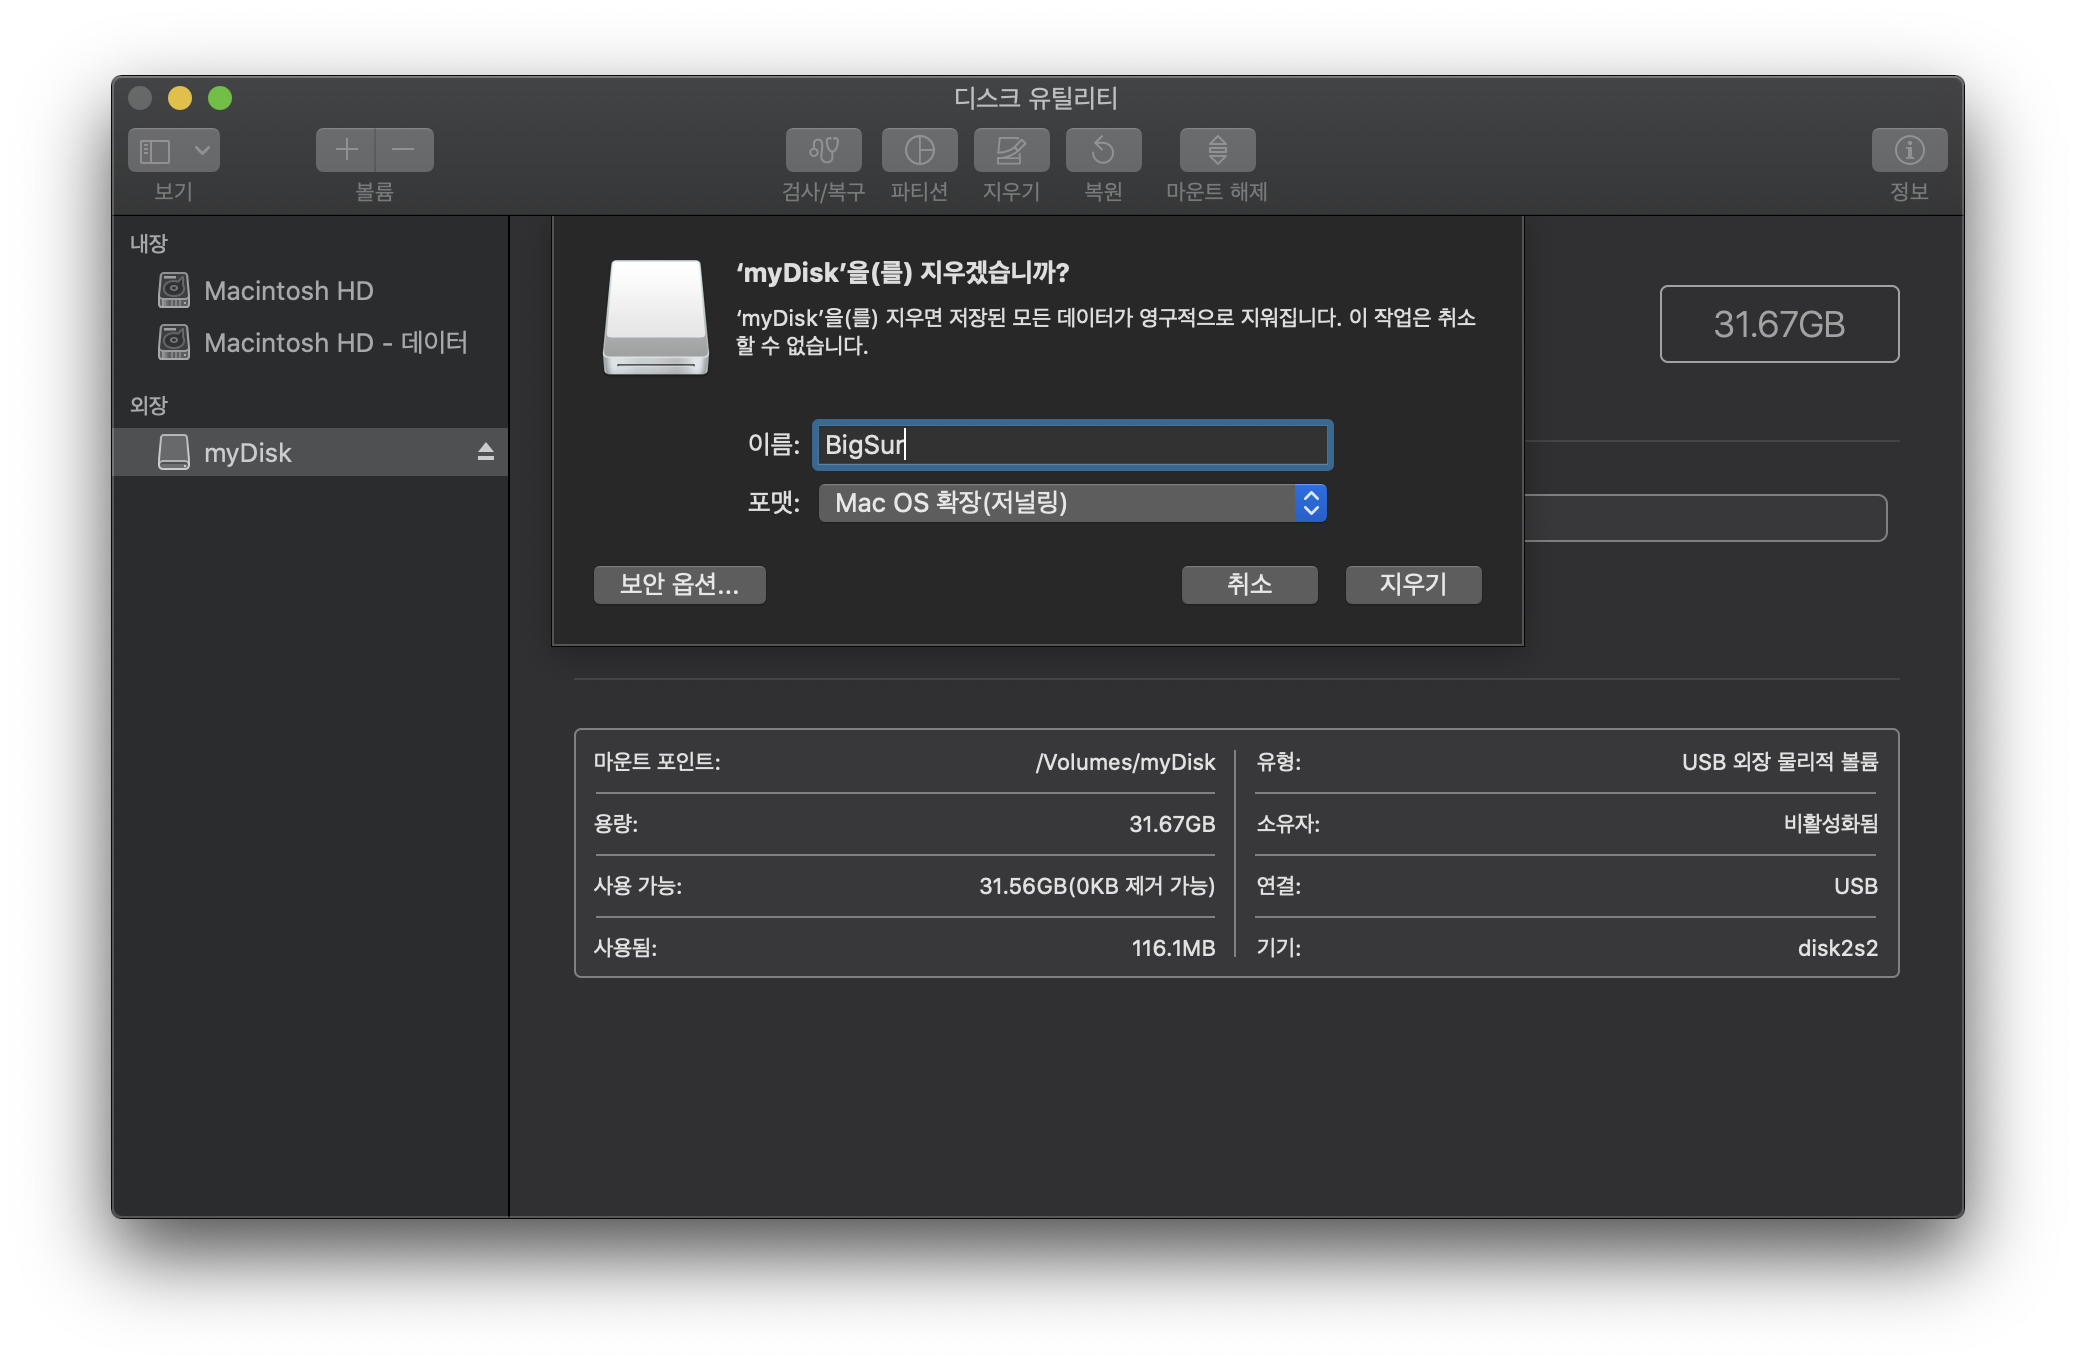Screen dimensions: 2076x1366
Task: Open the Info (정보) toolbar button
Action: pos(1908,150)
